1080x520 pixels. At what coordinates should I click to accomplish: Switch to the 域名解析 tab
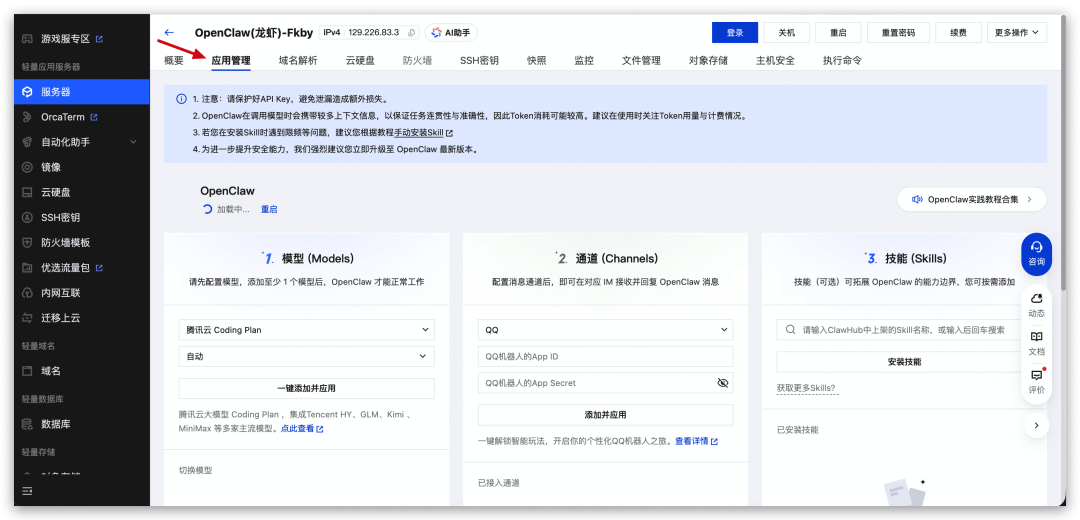pos(298,60)
